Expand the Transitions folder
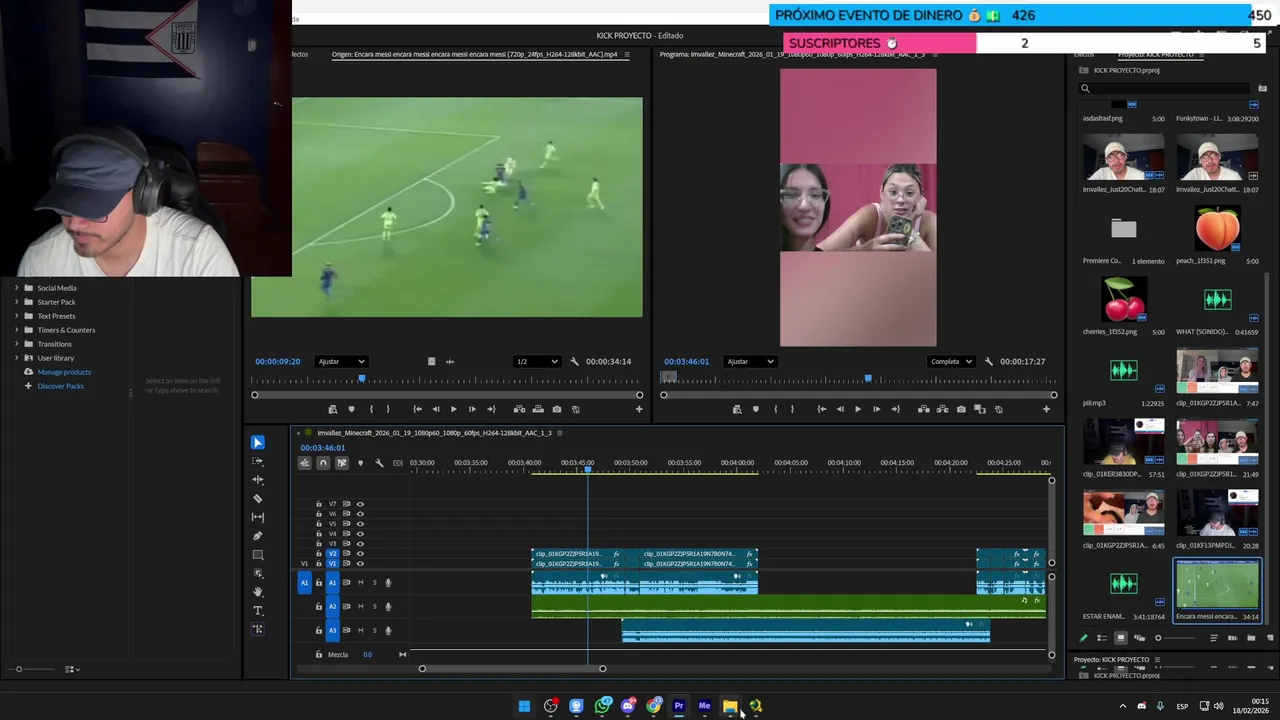The height and width of the screenshot is (720, 1280). [16, 344]
